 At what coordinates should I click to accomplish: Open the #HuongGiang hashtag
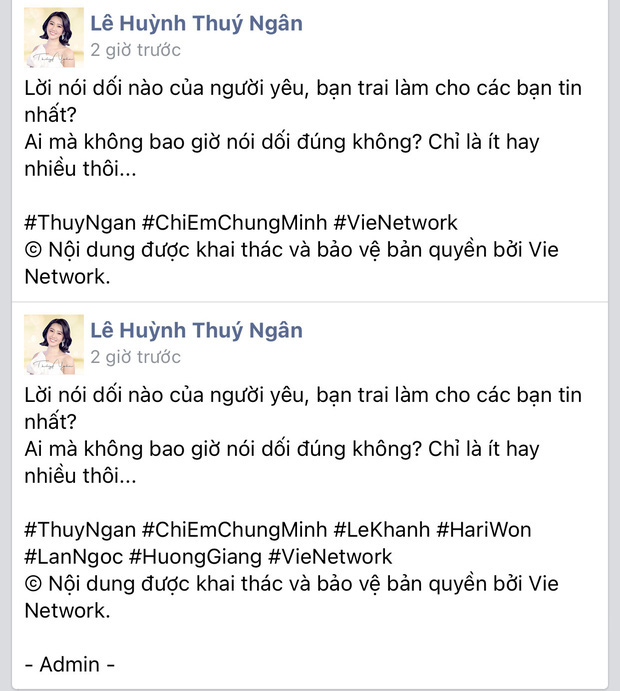click(x=195, y=557)
